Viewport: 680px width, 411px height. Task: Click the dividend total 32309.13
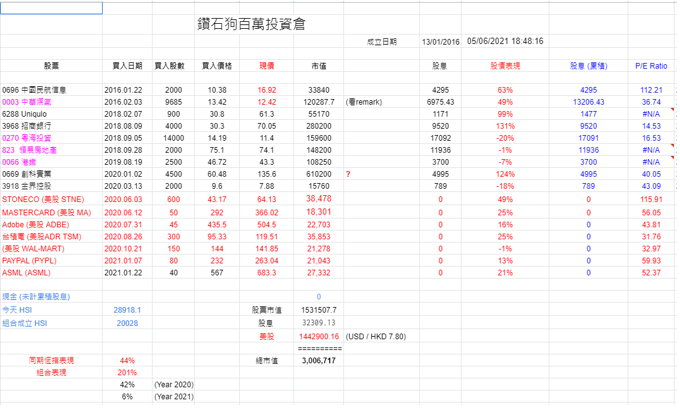point(319,323)
